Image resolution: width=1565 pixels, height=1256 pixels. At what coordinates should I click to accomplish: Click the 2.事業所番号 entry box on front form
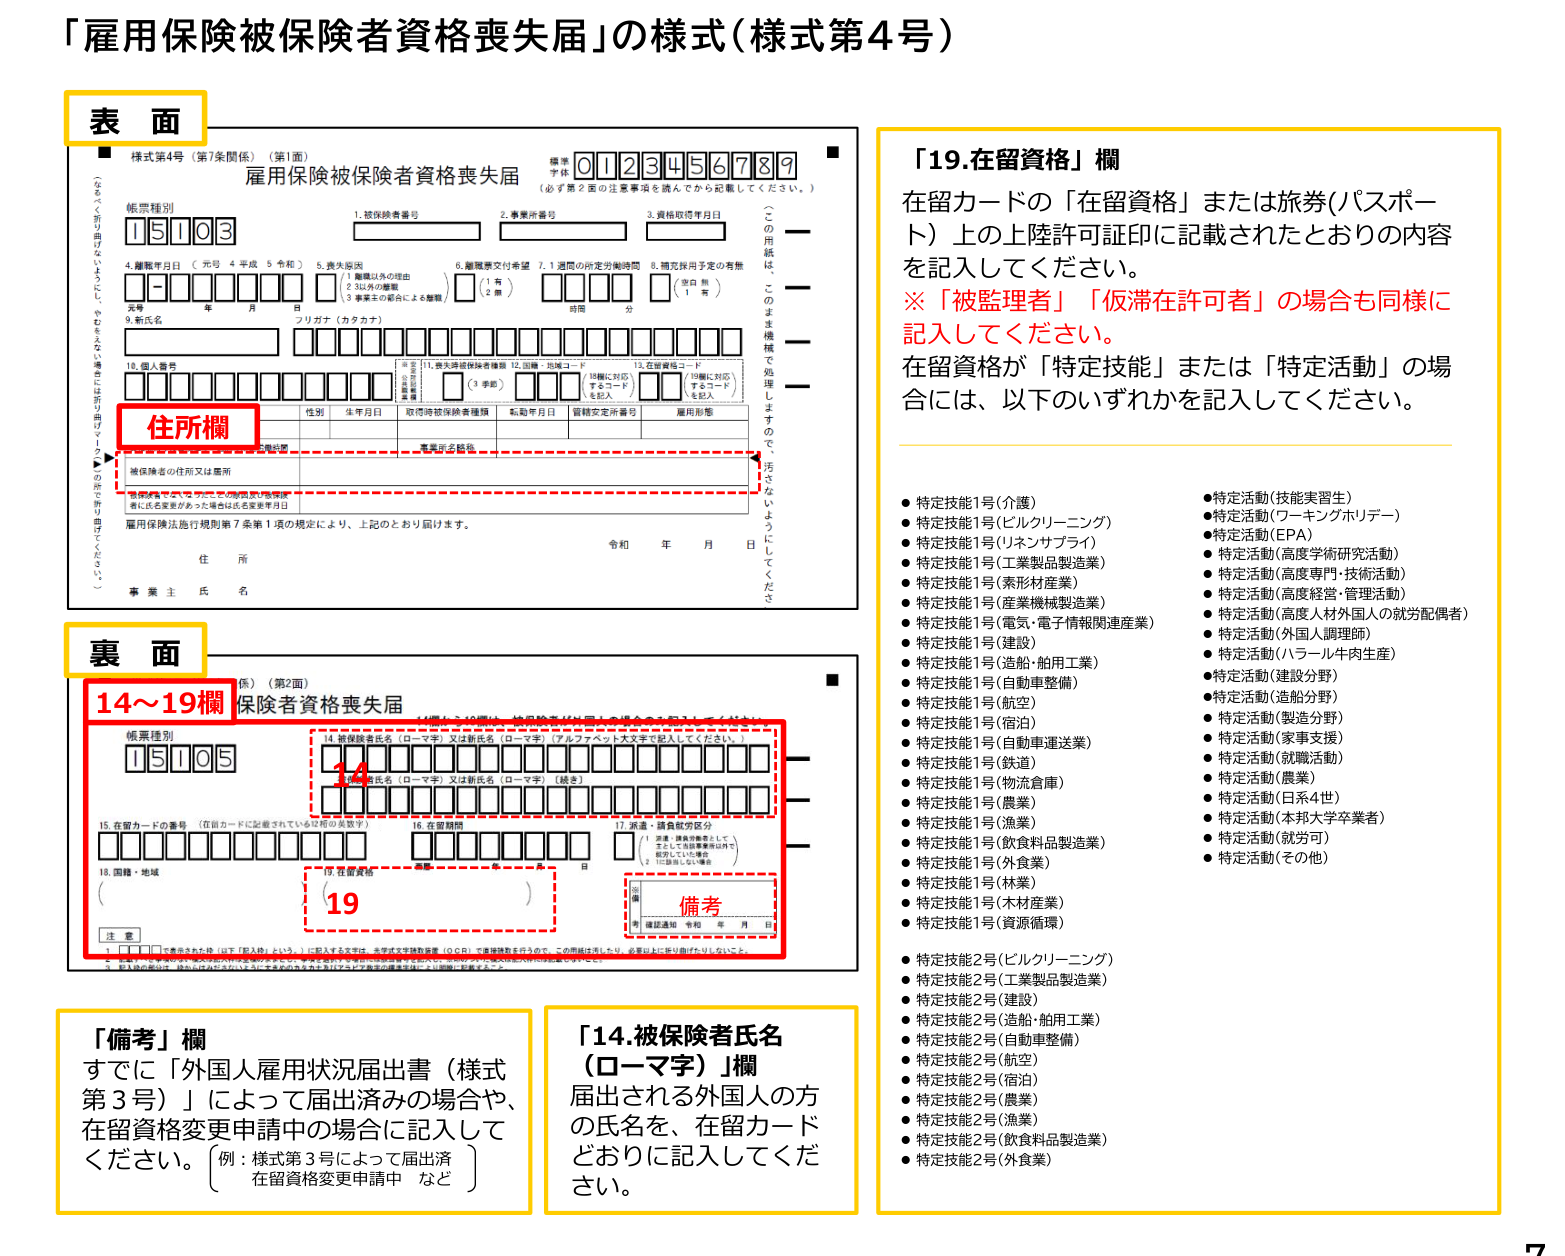point(563,231)
